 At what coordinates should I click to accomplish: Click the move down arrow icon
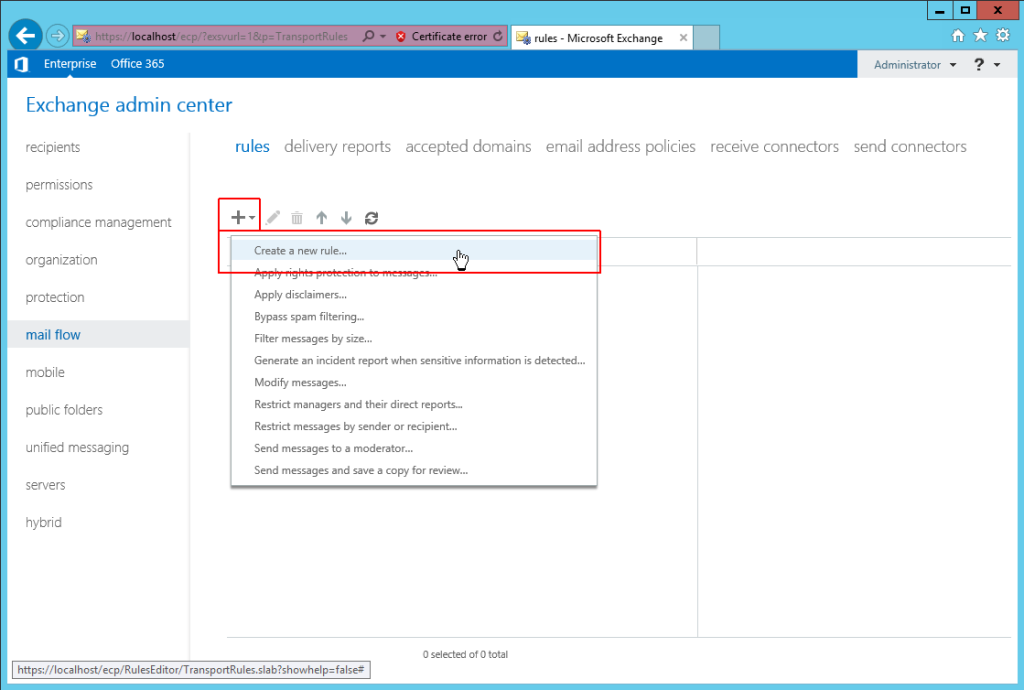(x=346, y=217)
